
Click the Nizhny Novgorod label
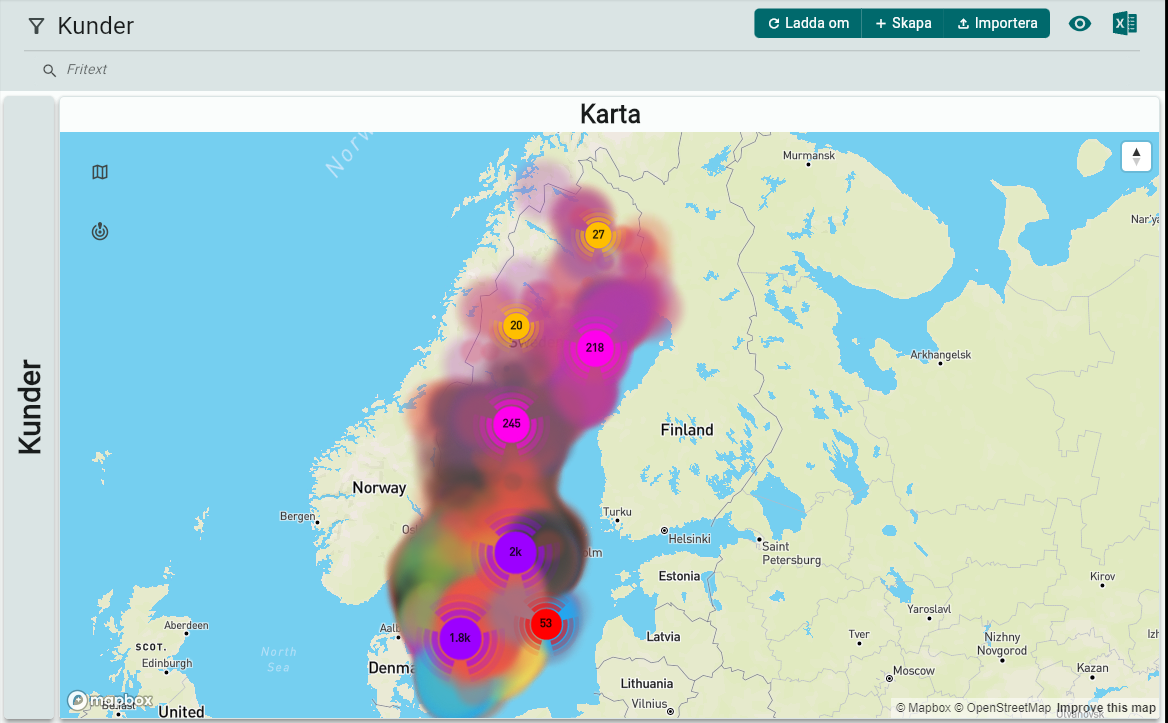[1003, 643]
